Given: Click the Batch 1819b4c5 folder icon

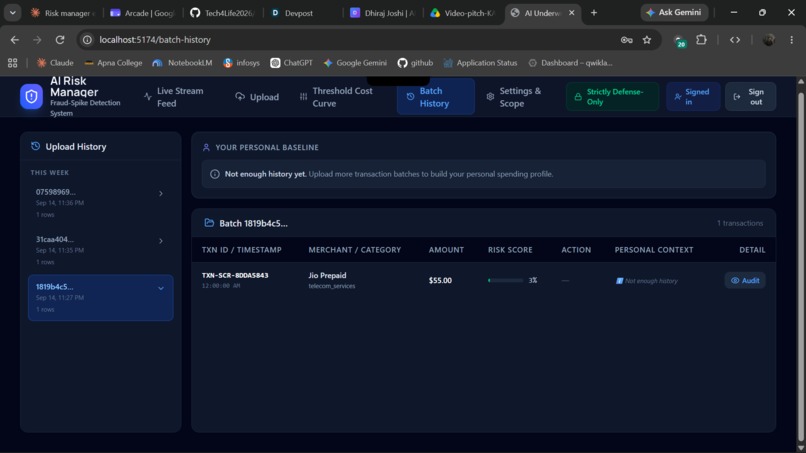Looking at the screenshot, I should click(x=209, y=223).
